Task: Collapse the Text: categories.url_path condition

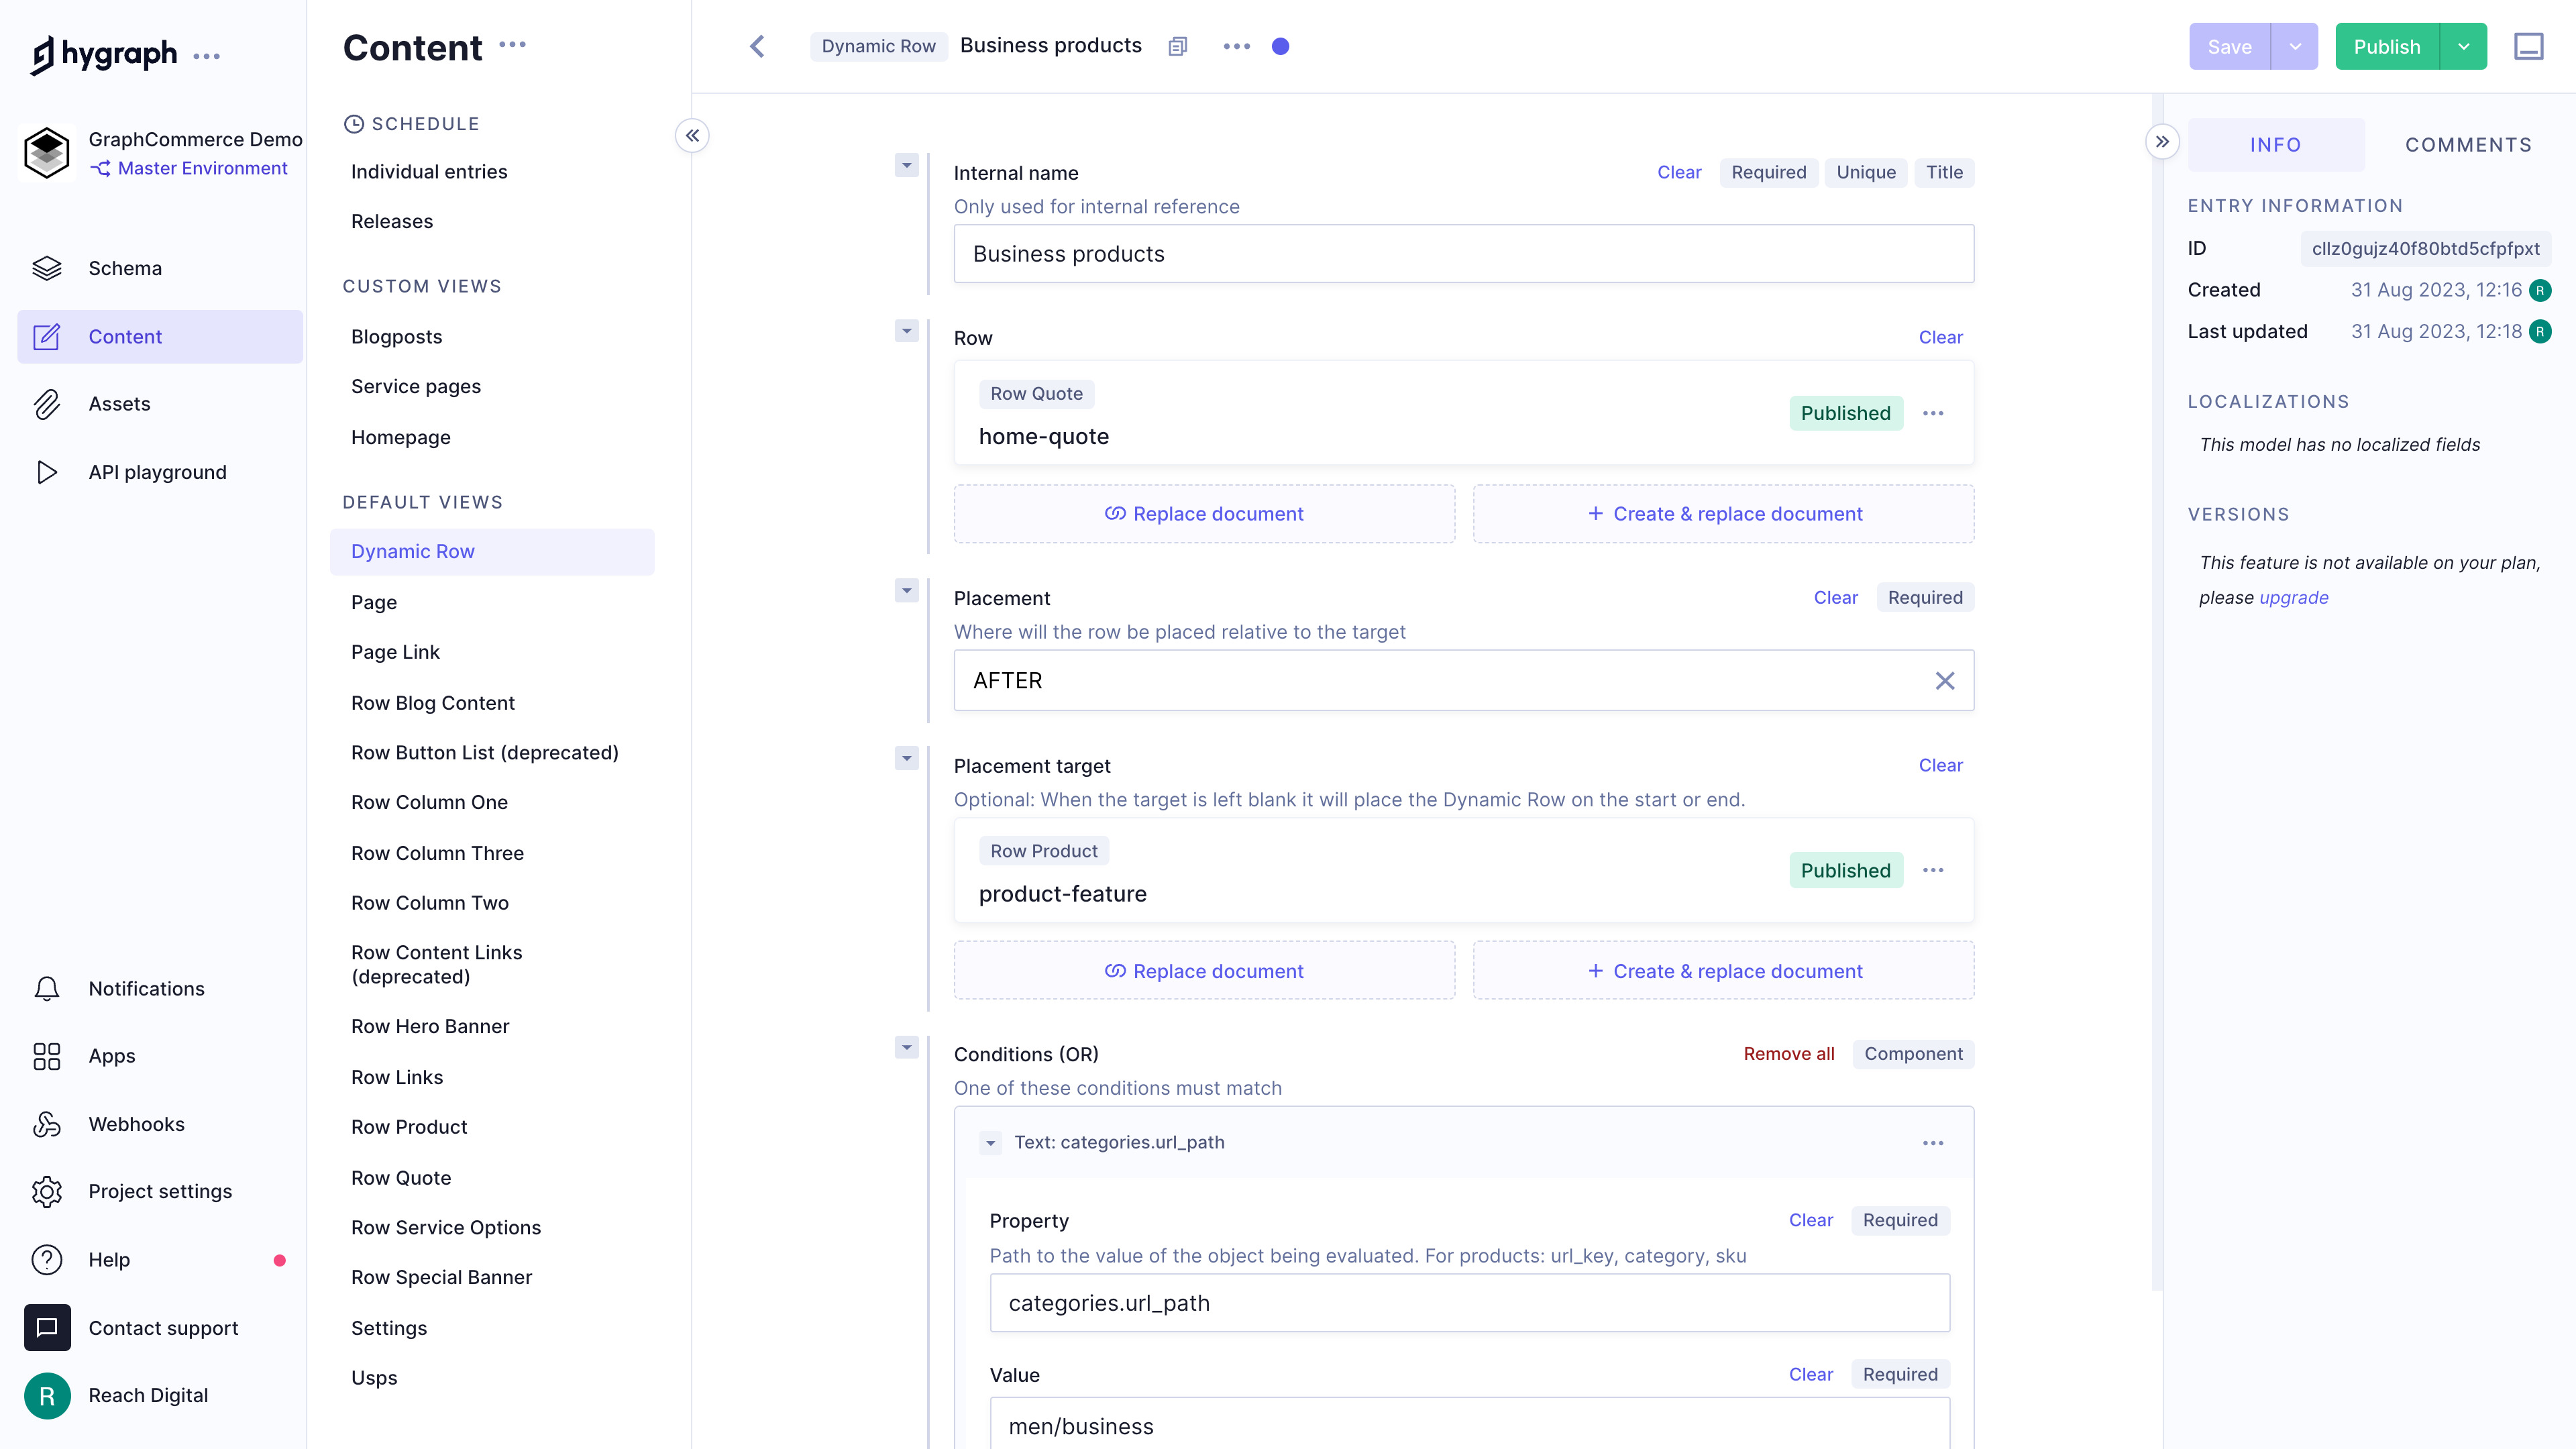Action: click(990, 1143)
